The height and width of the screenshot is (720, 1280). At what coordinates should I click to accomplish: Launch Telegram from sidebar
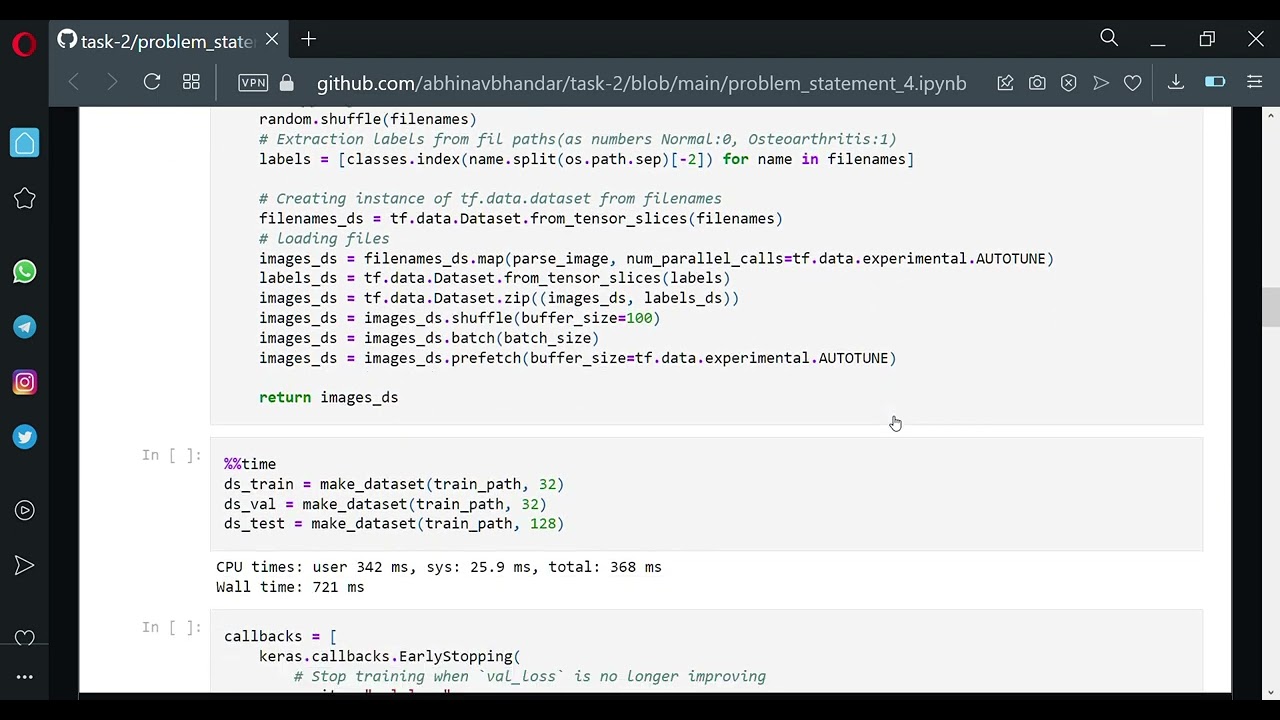25,327
